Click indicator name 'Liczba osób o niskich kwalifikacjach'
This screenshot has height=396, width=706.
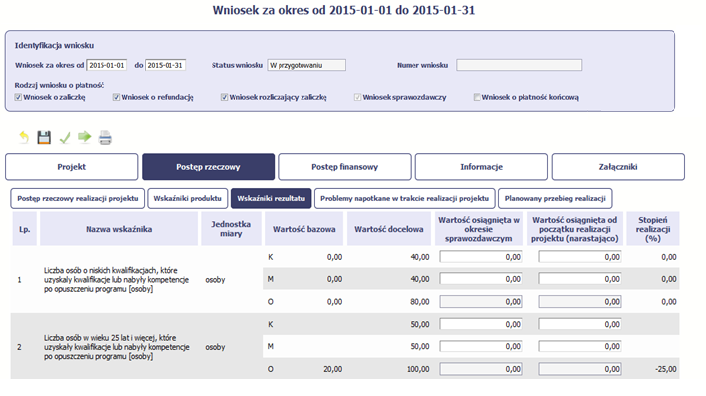tap(116, 279)
